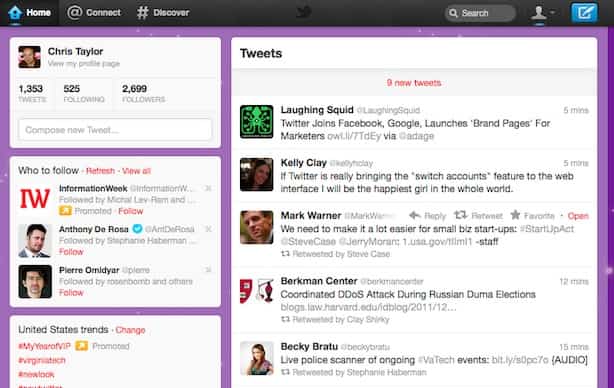Open the account profile dropdown menu
This screenshot has height=388, width=614.
click(542, 13)
